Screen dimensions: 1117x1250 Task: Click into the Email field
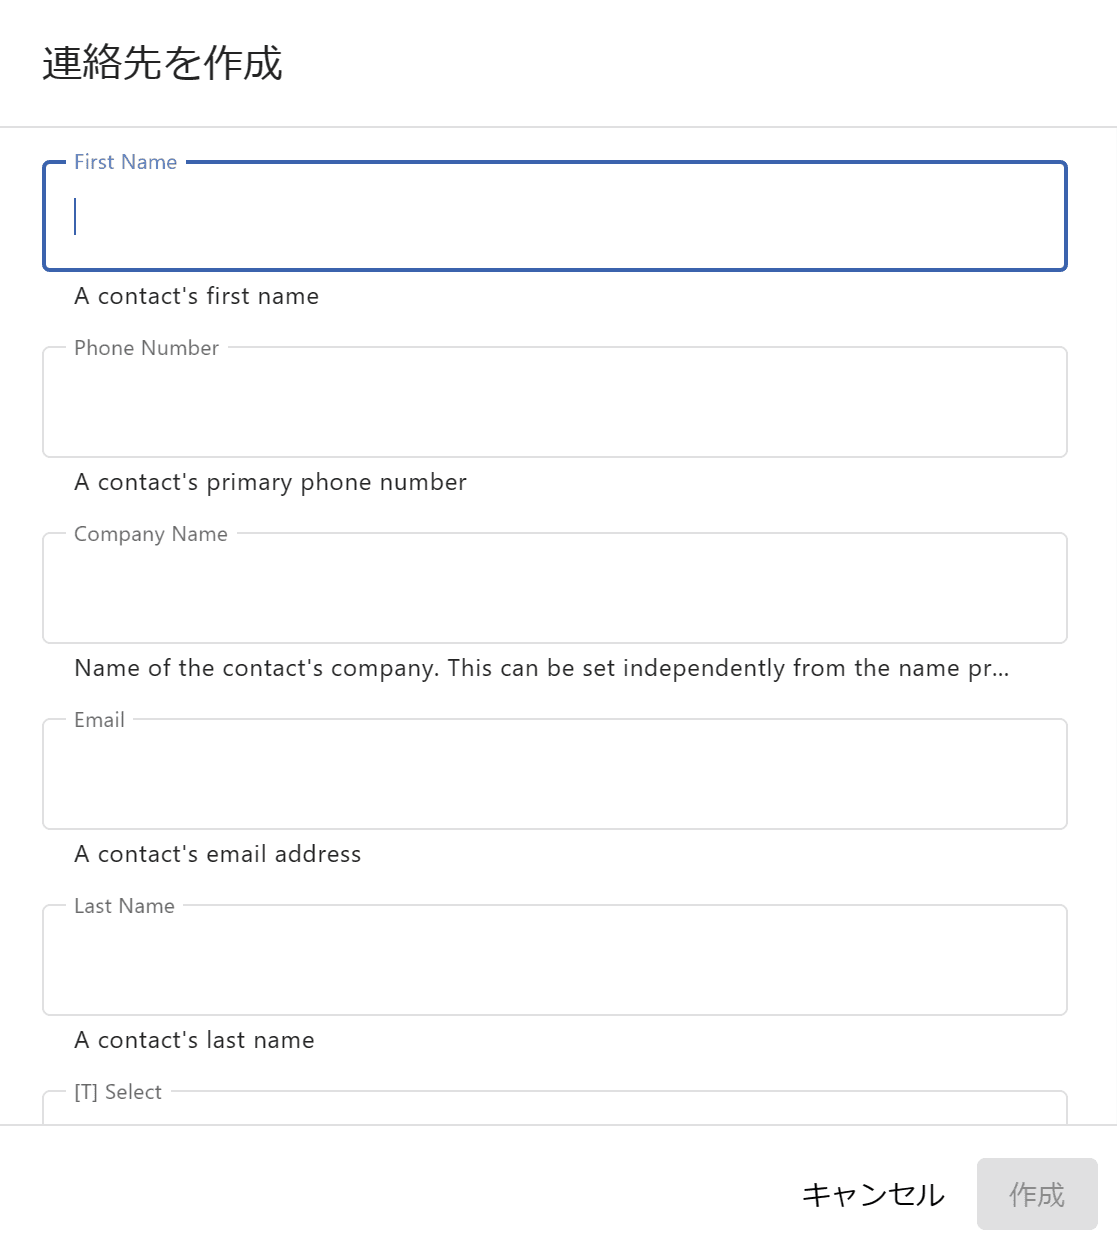[554, 775]
